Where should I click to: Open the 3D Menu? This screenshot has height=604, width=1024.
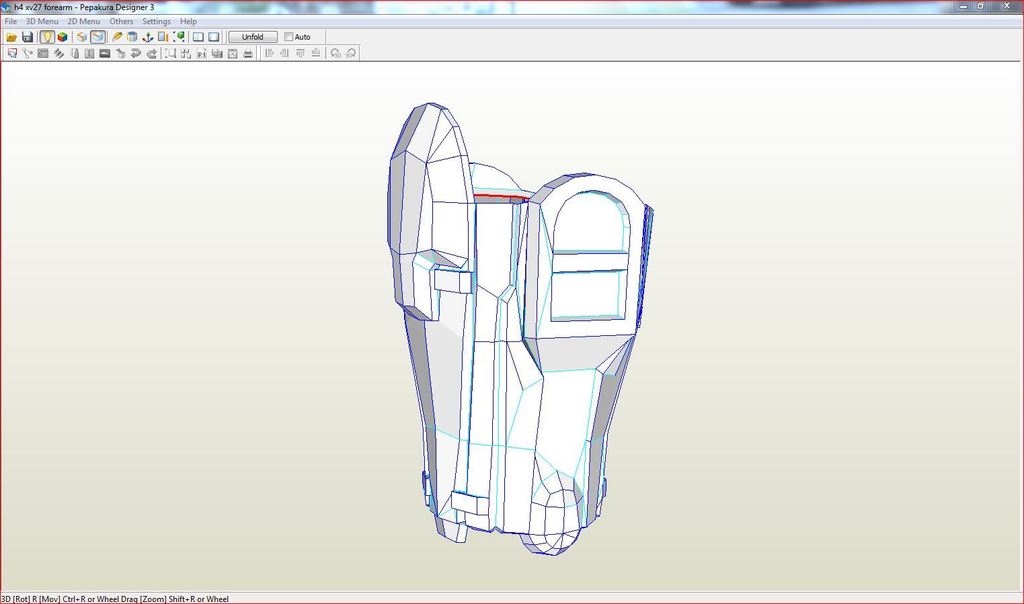click(x=42, y=21)
